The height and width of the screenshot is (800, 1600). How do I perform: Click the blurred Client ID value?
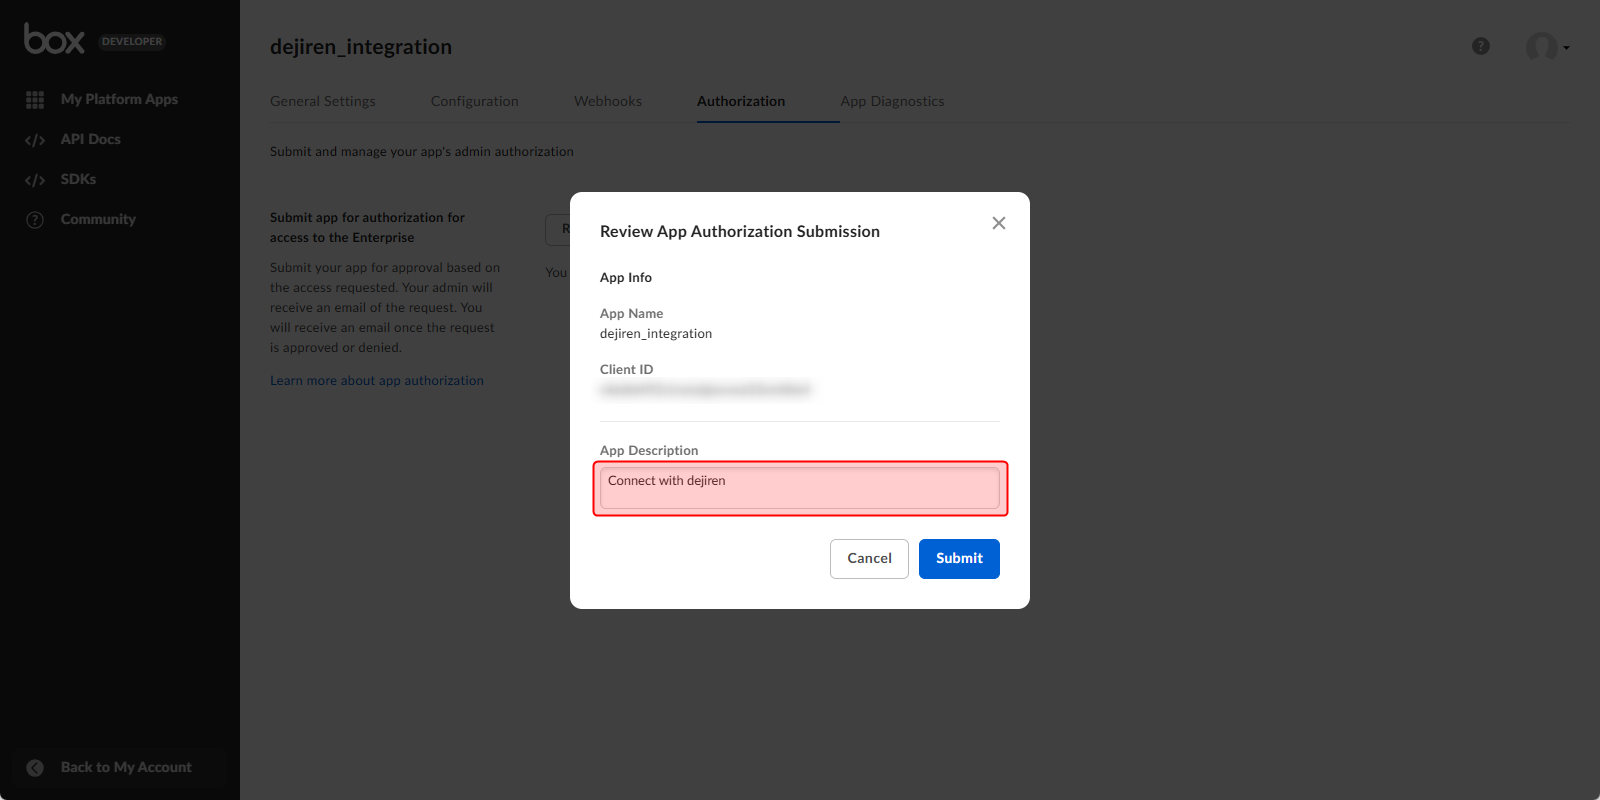click(705, 390)
